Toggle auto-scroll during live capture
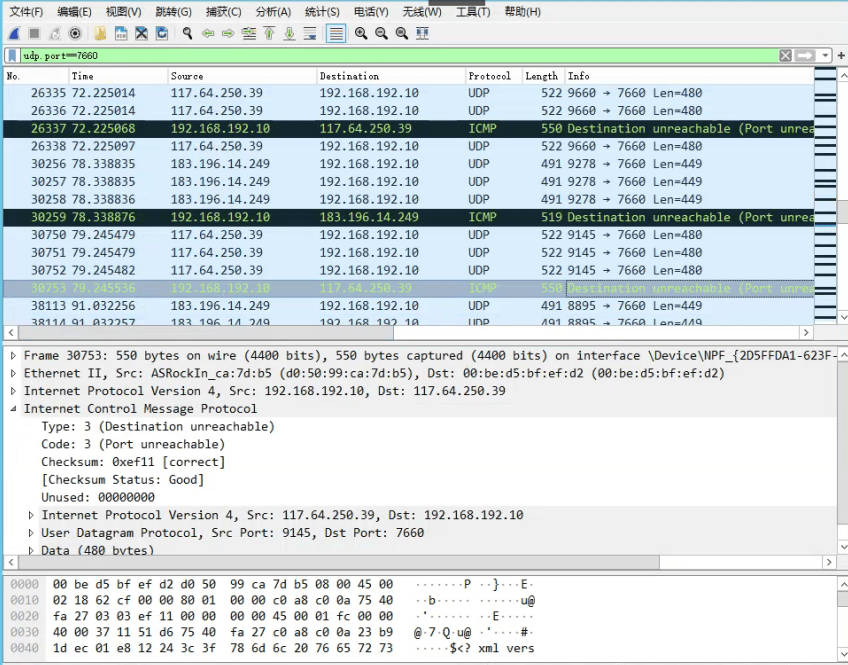The image size is (848, 665). click(x=310, y=33)
